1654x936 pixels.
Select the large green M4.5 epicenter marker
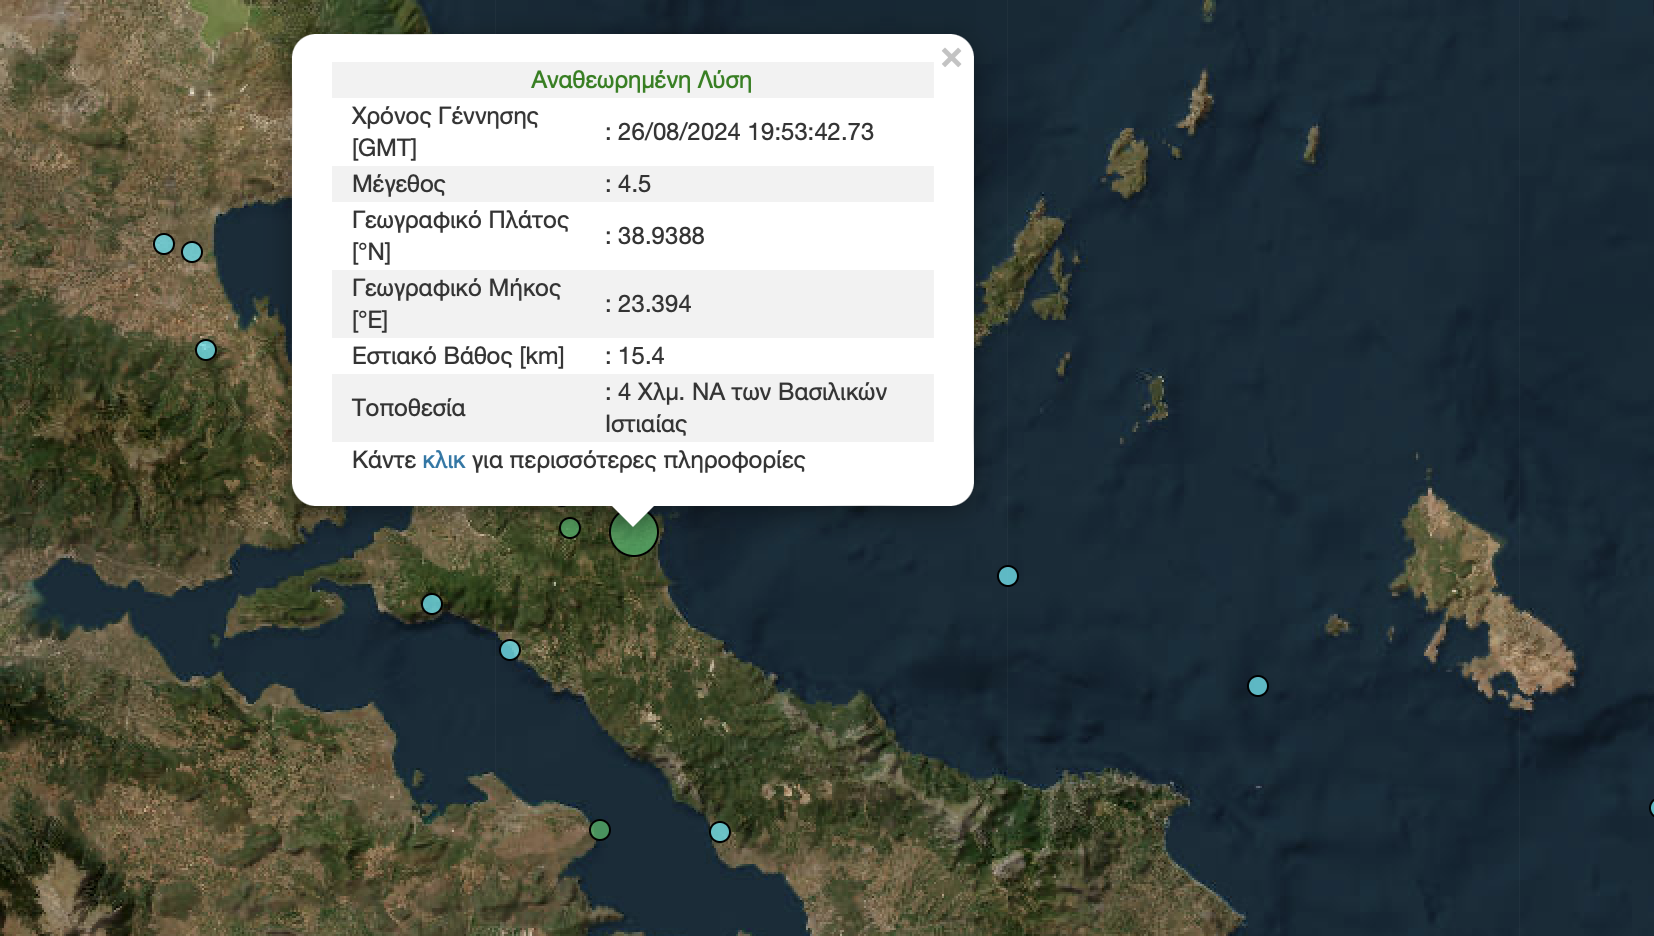633,532
